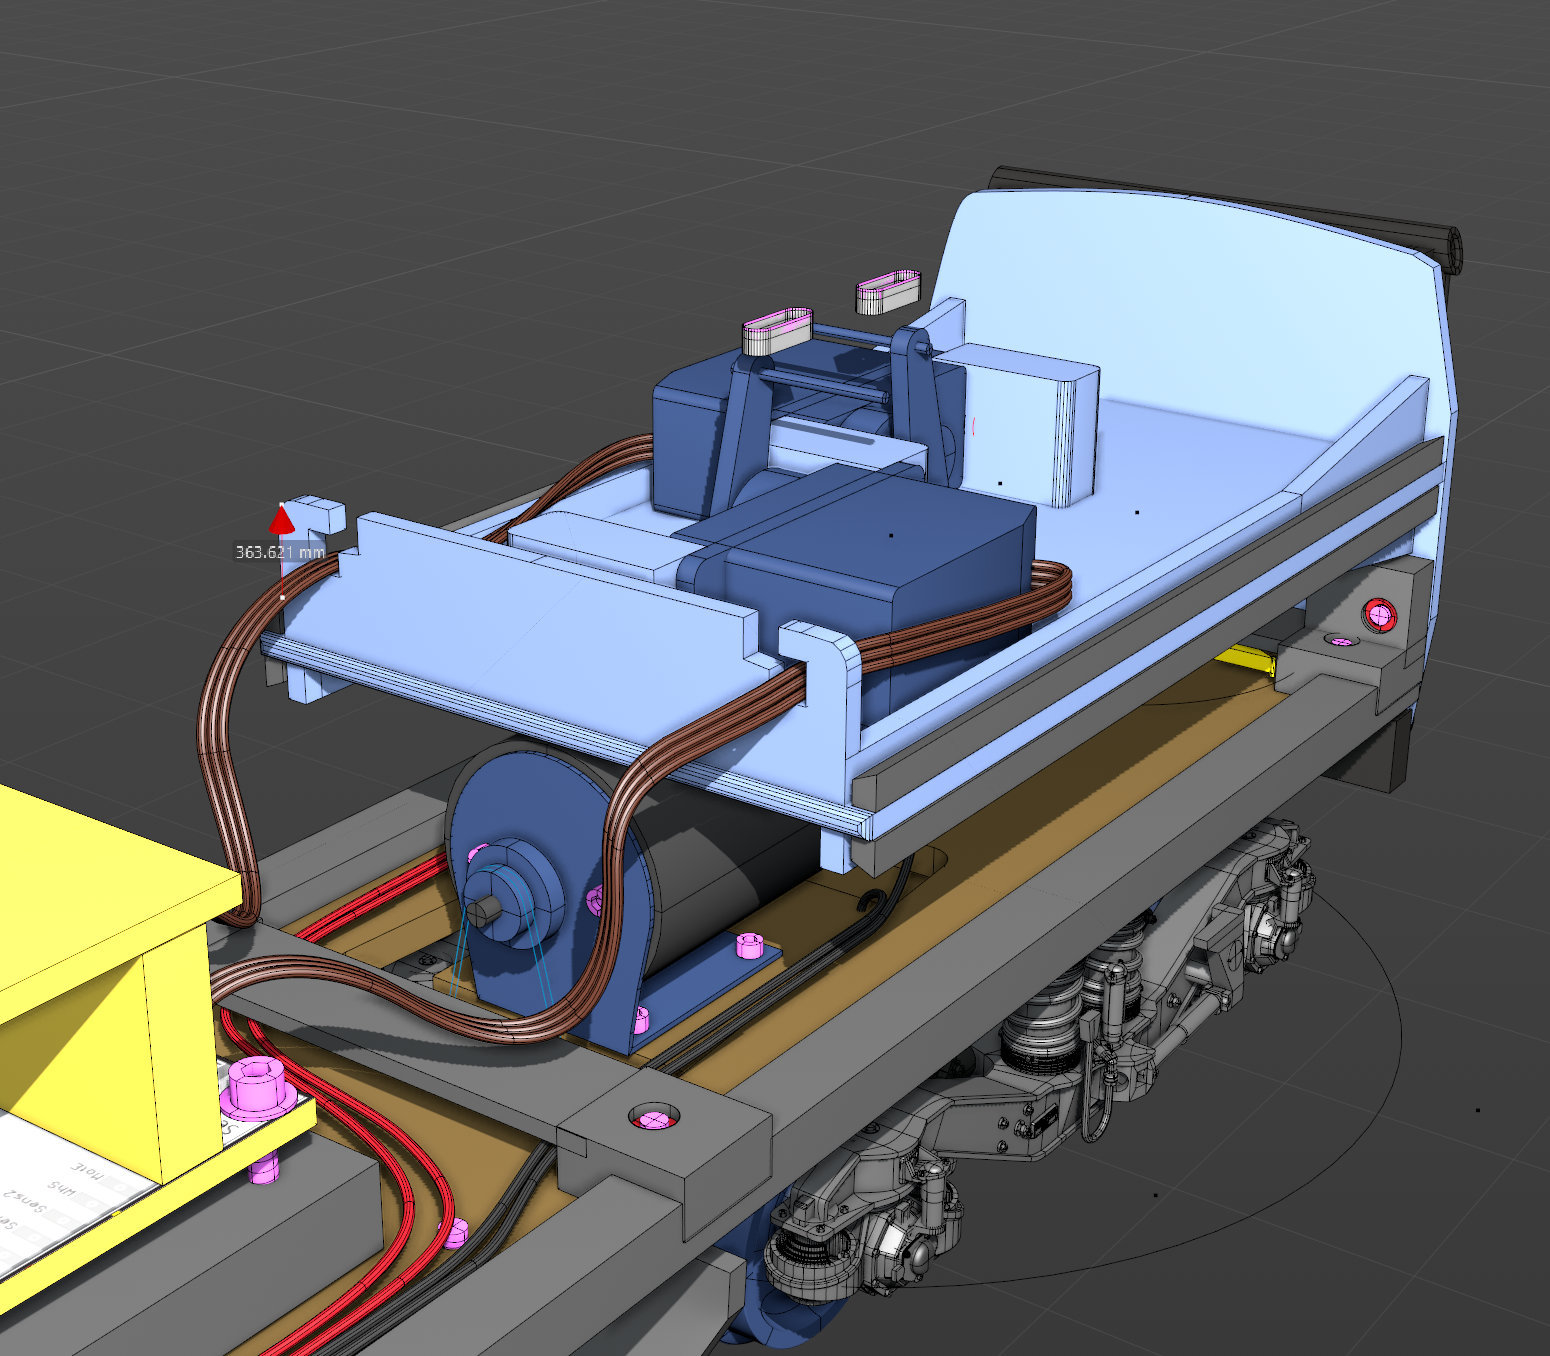
Task: Select the red ring bolt on rear bracket
Action: 1380,613
